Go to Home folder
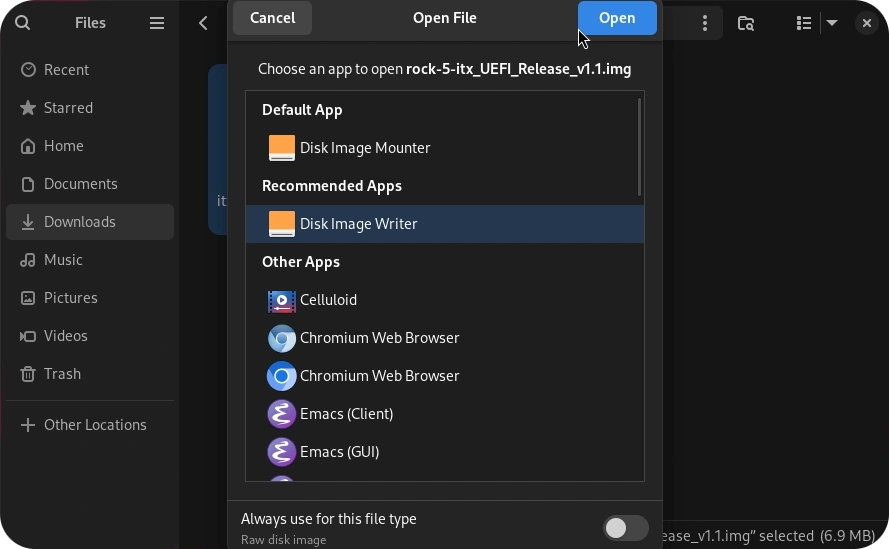The height and width of the screenshot is (549, 889). [90, 146]
